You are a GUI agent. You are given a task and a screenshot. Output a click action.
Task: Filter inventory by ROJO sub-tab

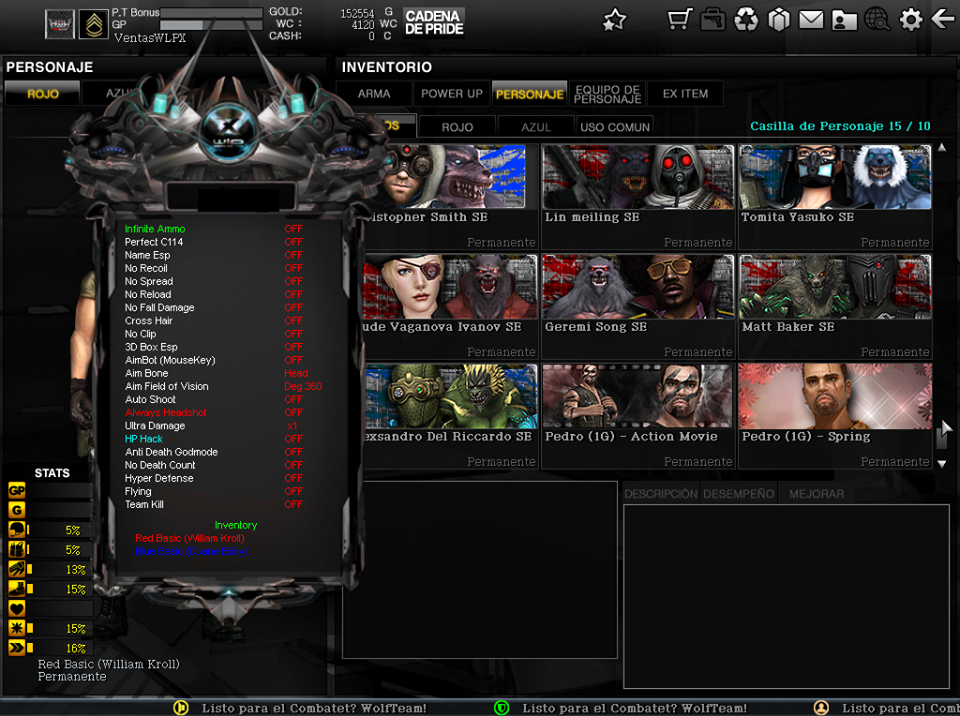coord(457,127)
